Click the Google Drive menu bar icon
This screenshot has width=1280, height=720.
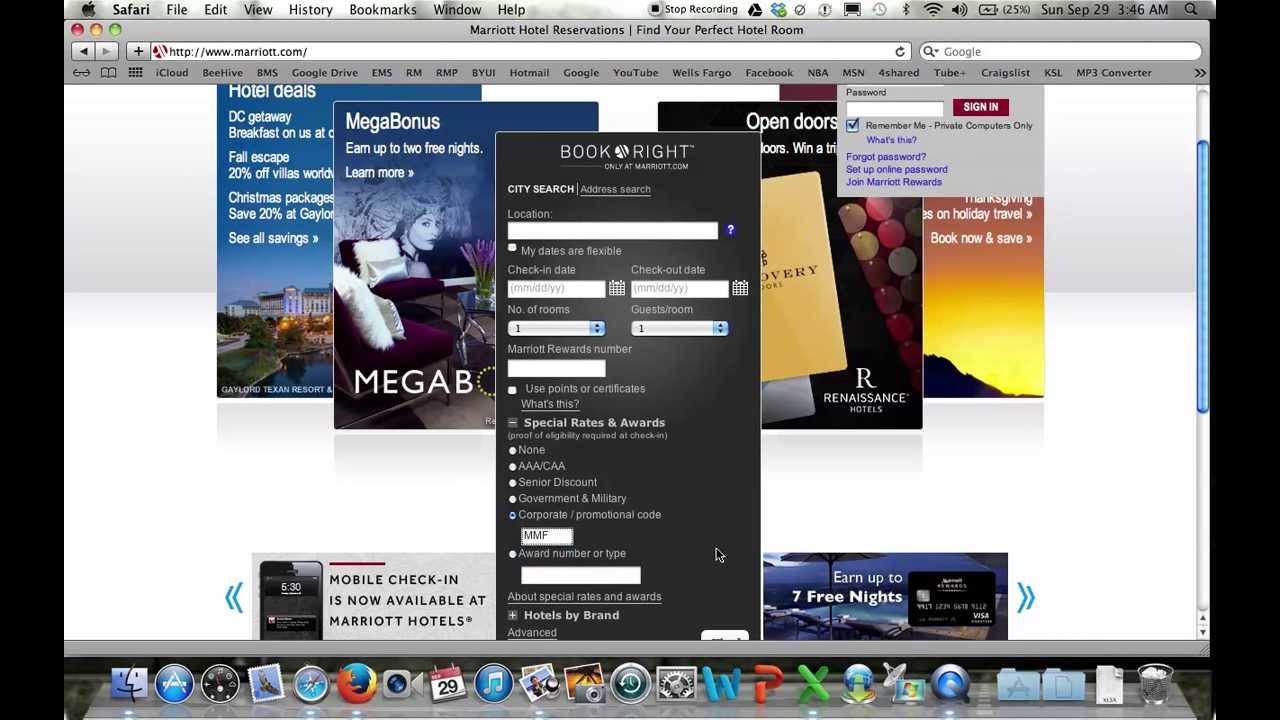755,10
